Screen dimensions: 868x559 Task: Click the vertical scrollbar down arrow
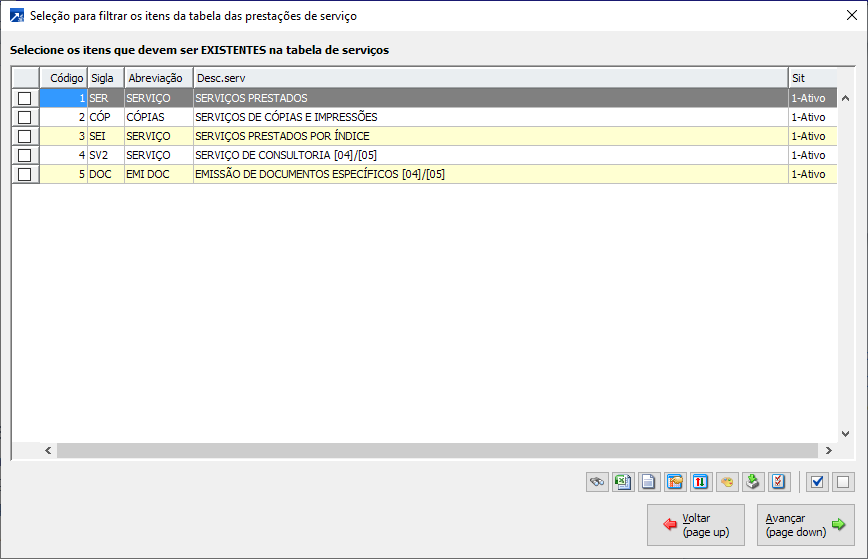pos(845,434)
